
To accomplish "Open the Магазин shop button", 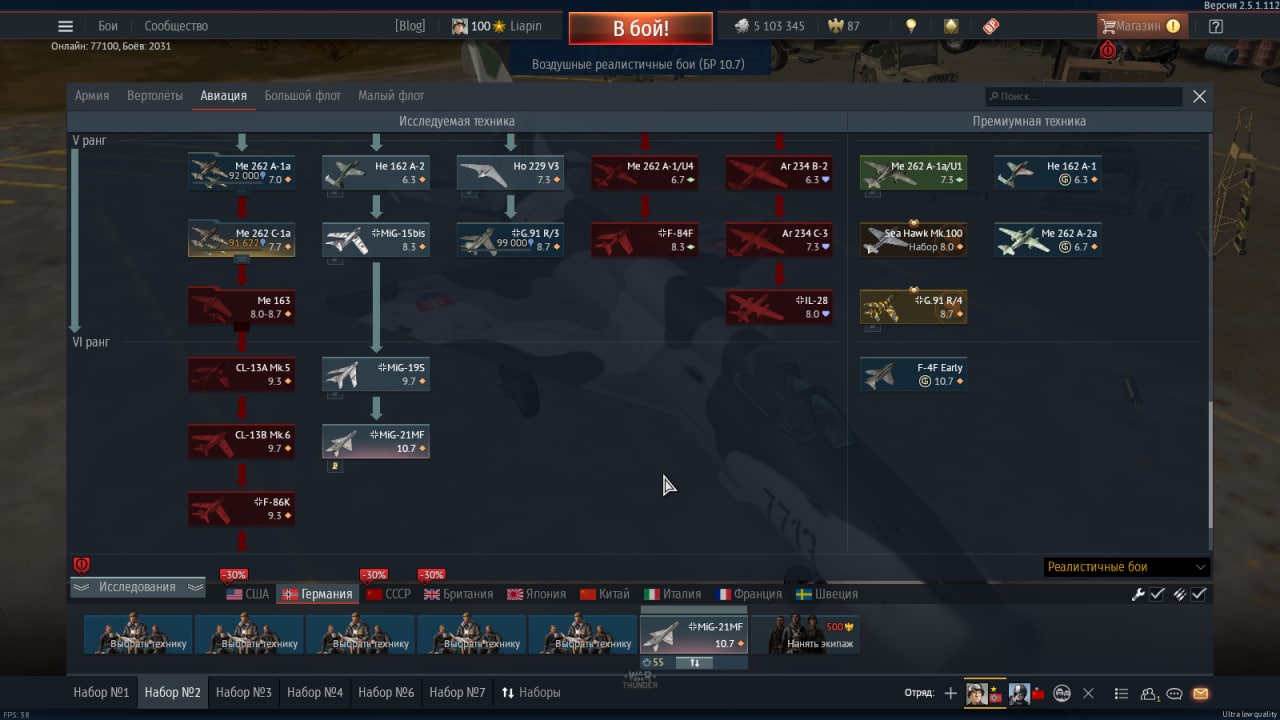I will tap(1142, 26).
